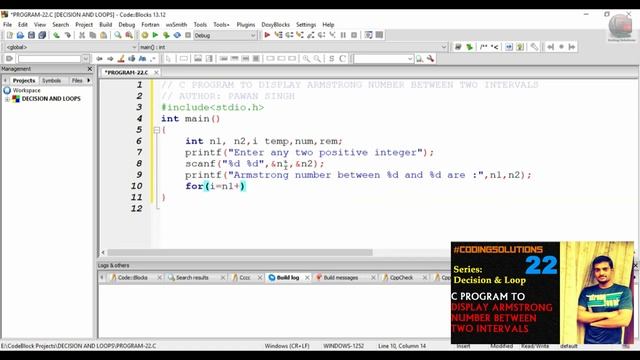Switch to the Symbols tab

click(51, 80)
